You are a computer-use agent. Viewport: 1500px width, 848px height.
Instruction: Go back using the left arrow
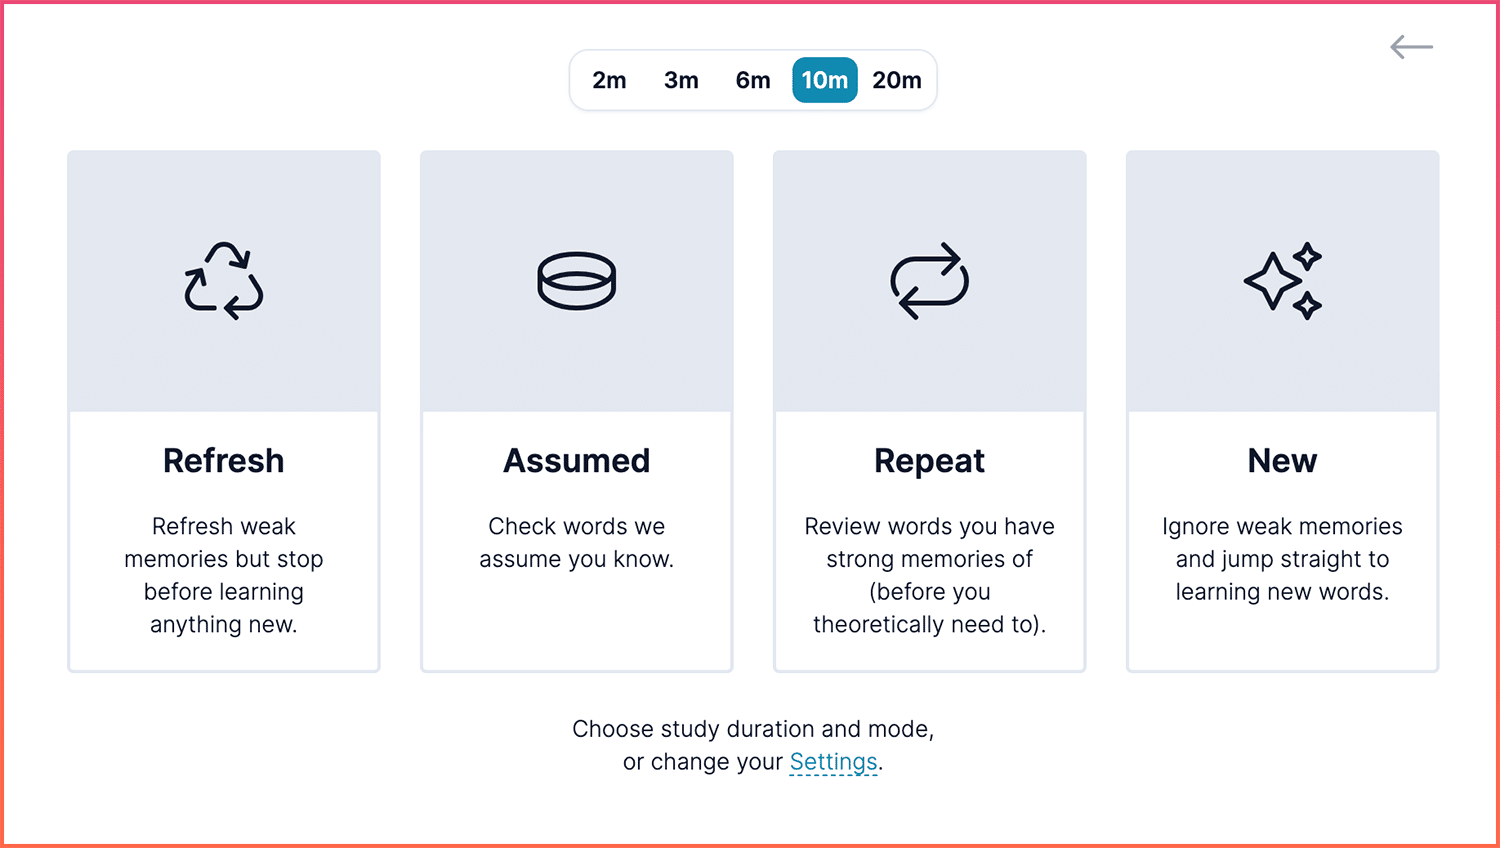point(1411,47)
